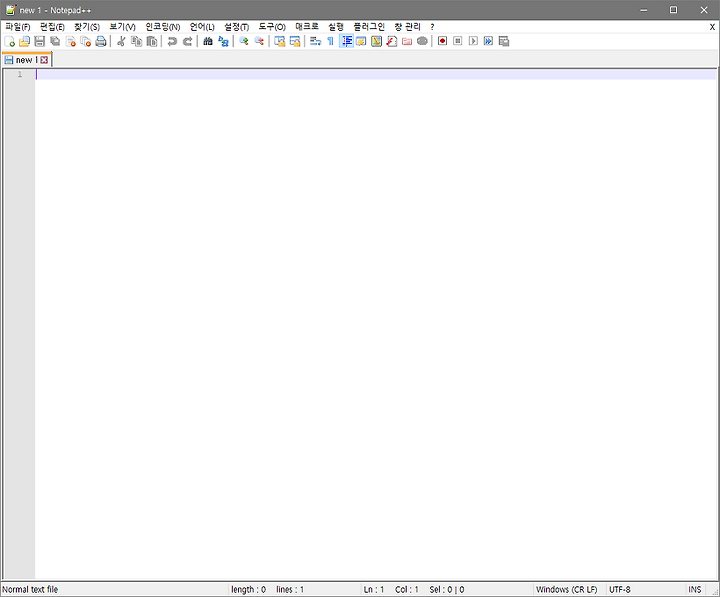Click the lines : 1 status text

[290, 589]
